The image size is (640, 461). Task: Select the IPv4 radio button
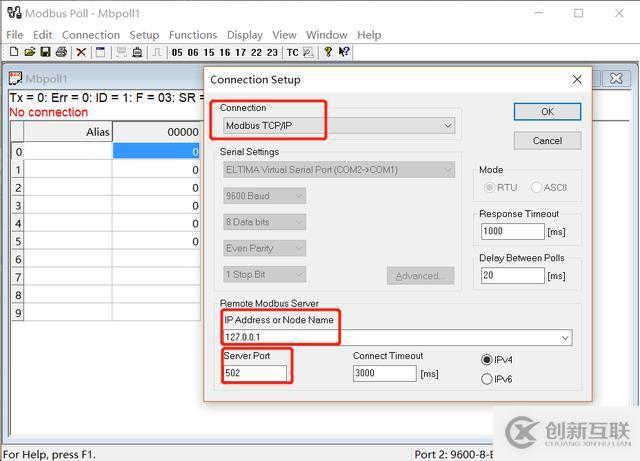point(486,360)
